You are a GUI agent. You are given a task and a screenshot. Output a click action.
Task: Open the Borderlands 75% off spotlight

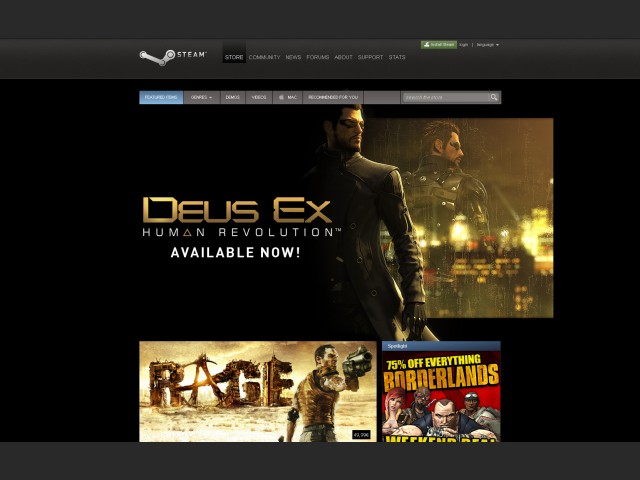(441, 396)
